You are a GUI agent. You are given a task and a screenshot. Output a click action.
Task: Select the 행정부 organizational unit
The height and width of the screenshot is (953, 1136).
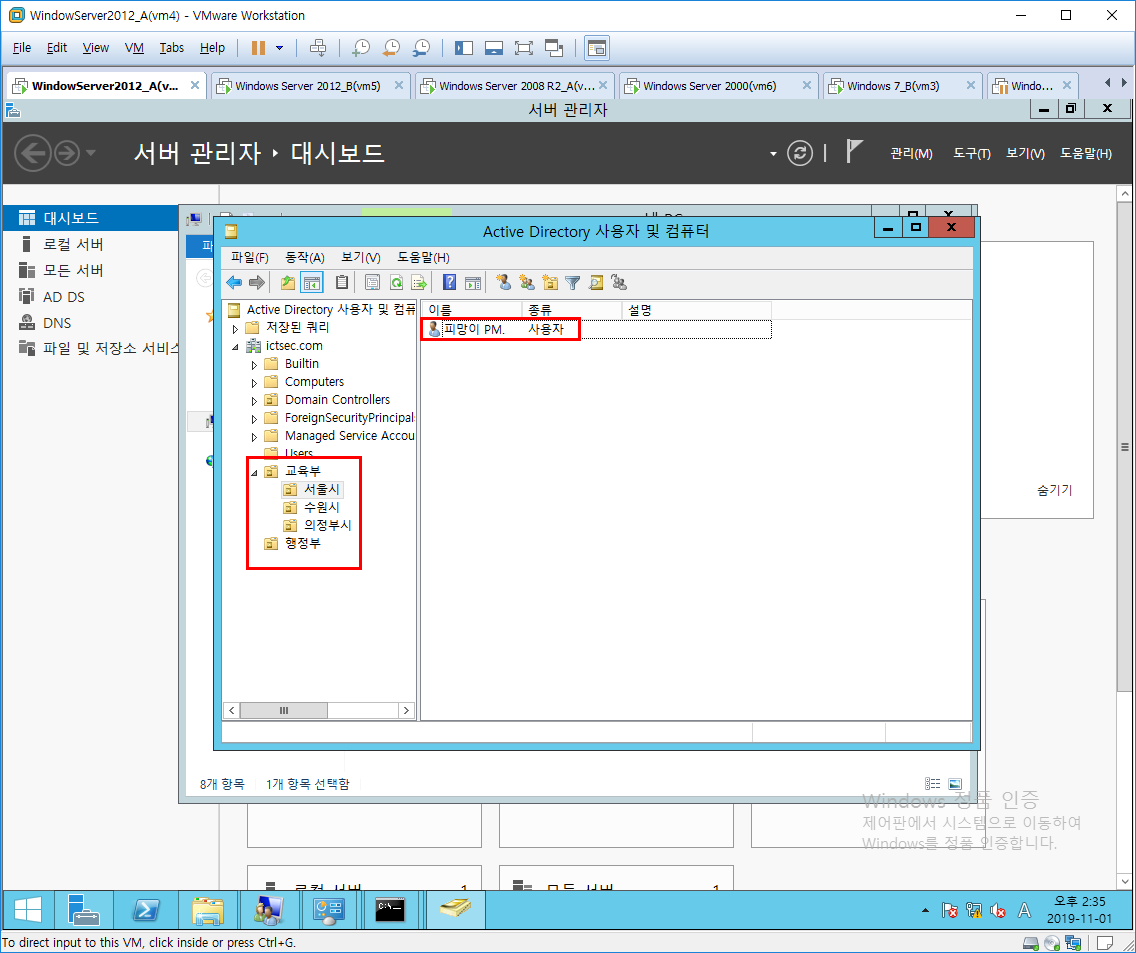coord(302,544)
